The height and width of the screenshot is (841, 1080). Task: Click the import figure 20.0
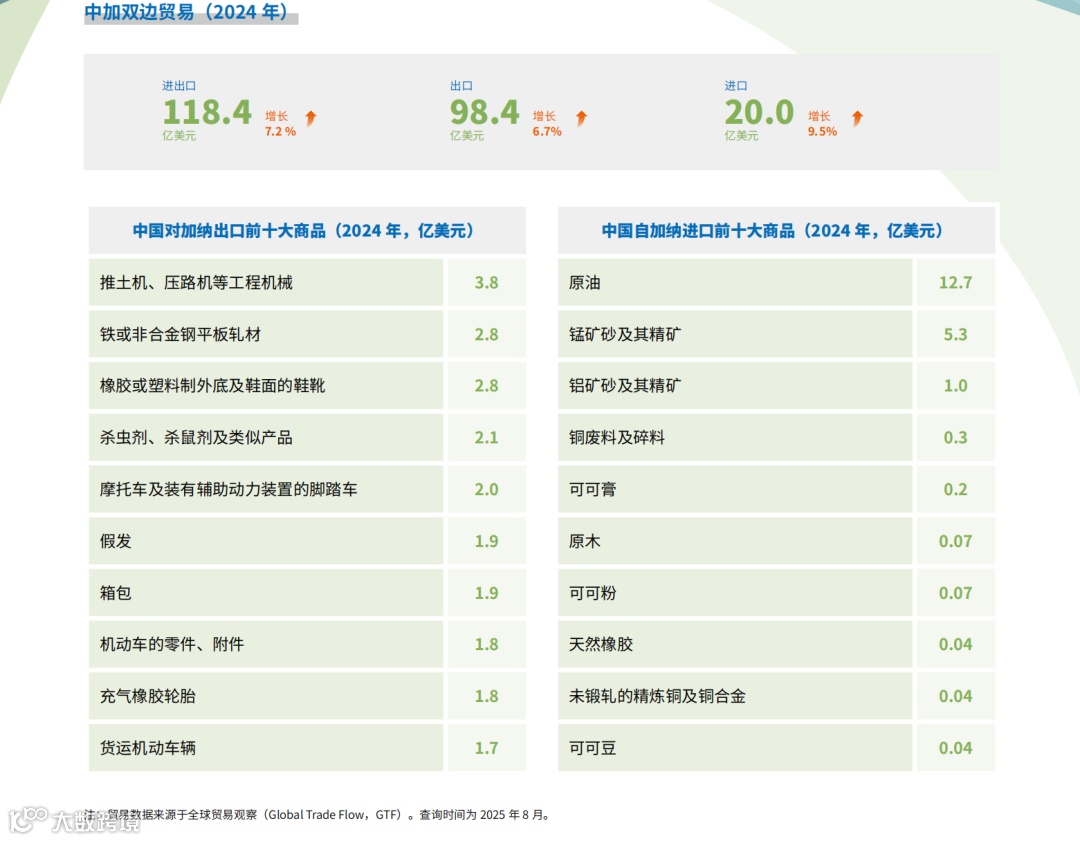tap(759, 112)
